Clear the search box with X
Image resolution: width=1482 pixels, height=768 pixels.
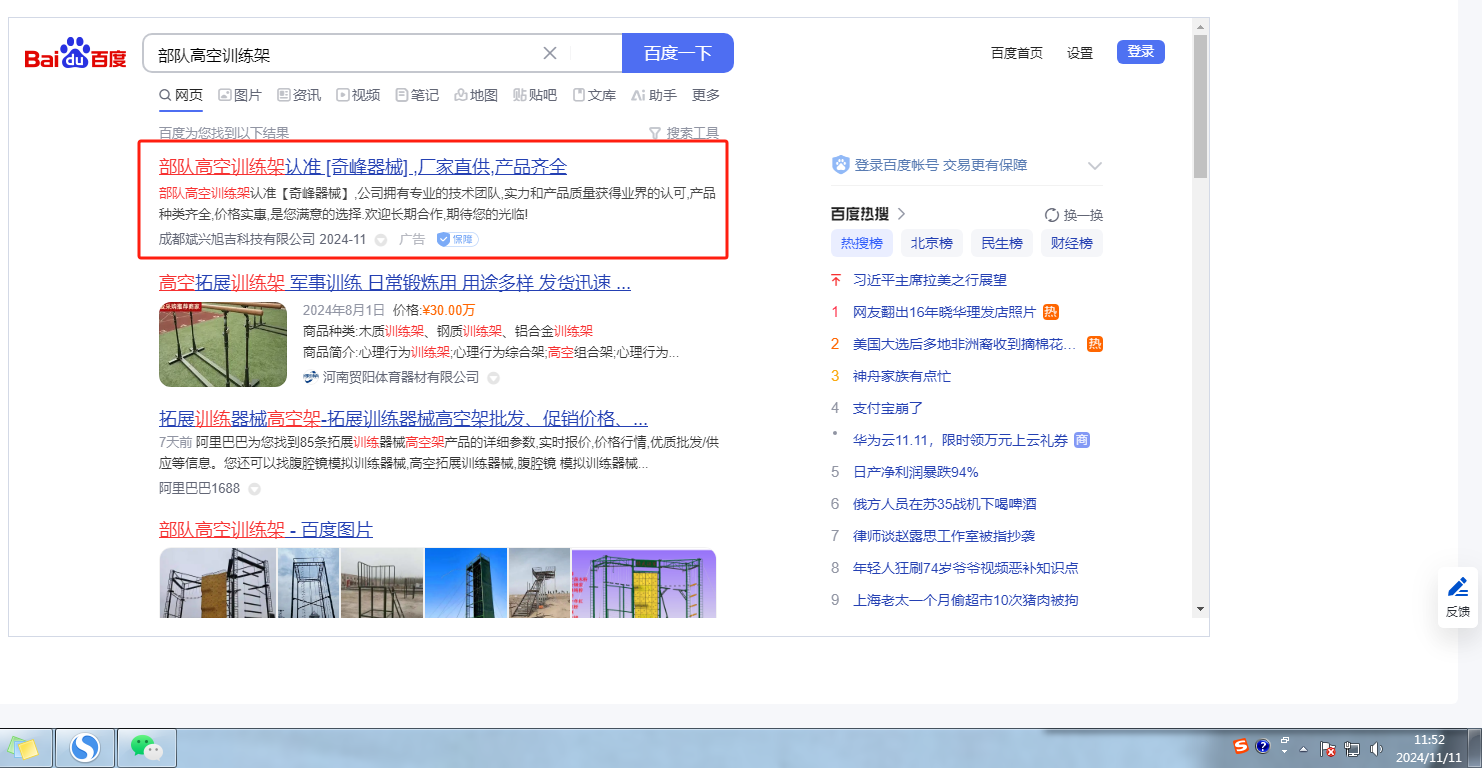pyautogui.click(x=550, y=53)
